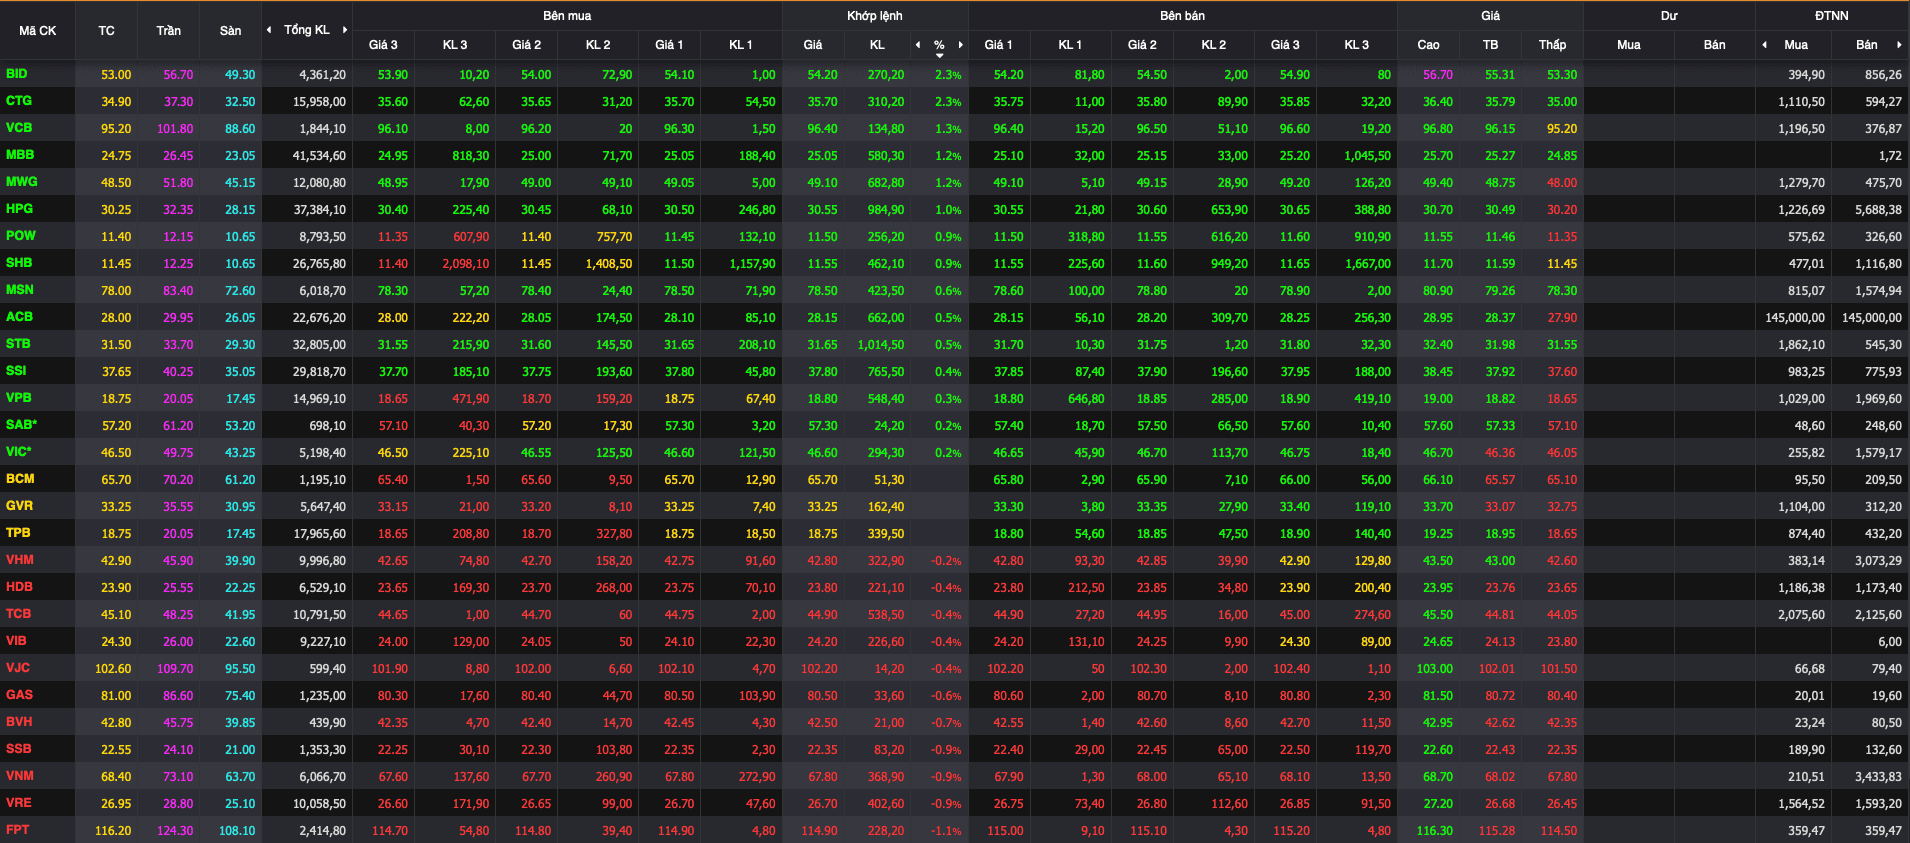Click the Tổng KL column header
Screen dimensions: 1910x843
[306, 30]
